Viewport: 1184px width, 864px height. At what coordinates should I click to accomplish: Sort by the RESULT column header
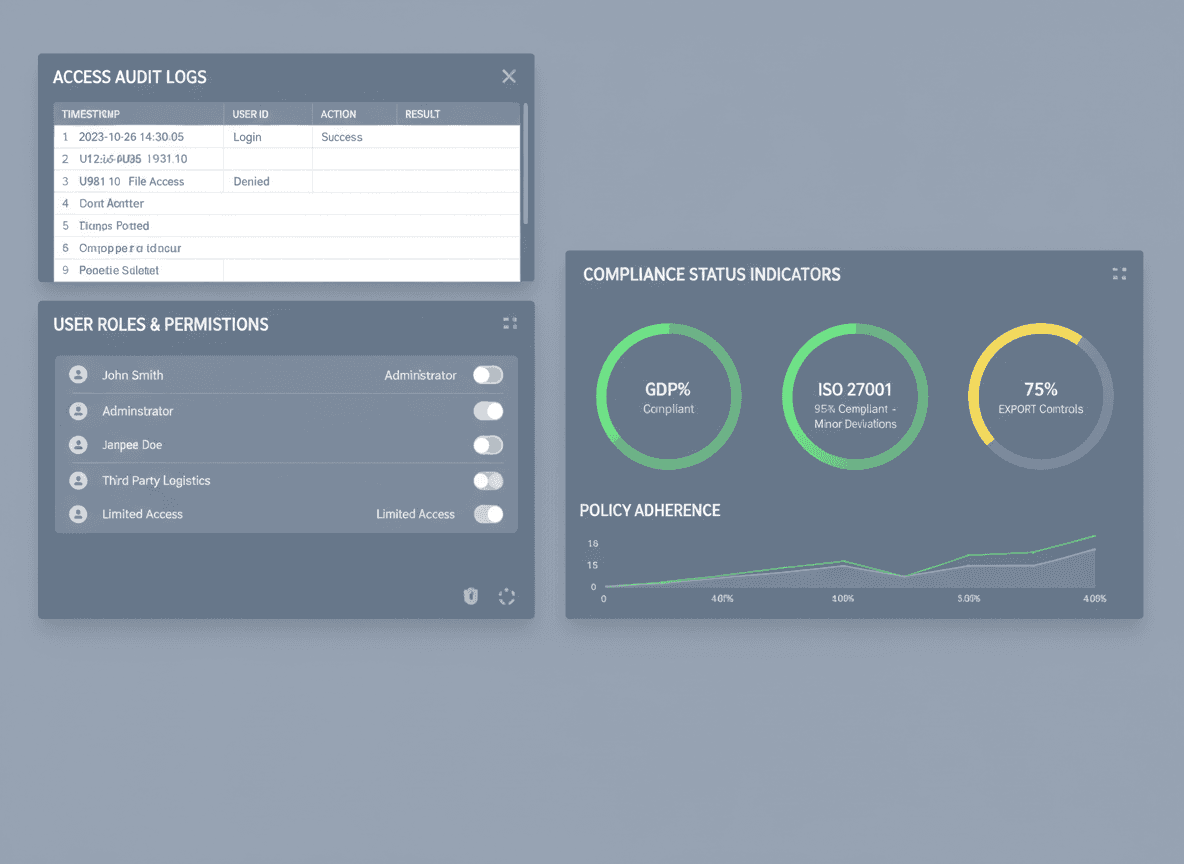[422, 113]
